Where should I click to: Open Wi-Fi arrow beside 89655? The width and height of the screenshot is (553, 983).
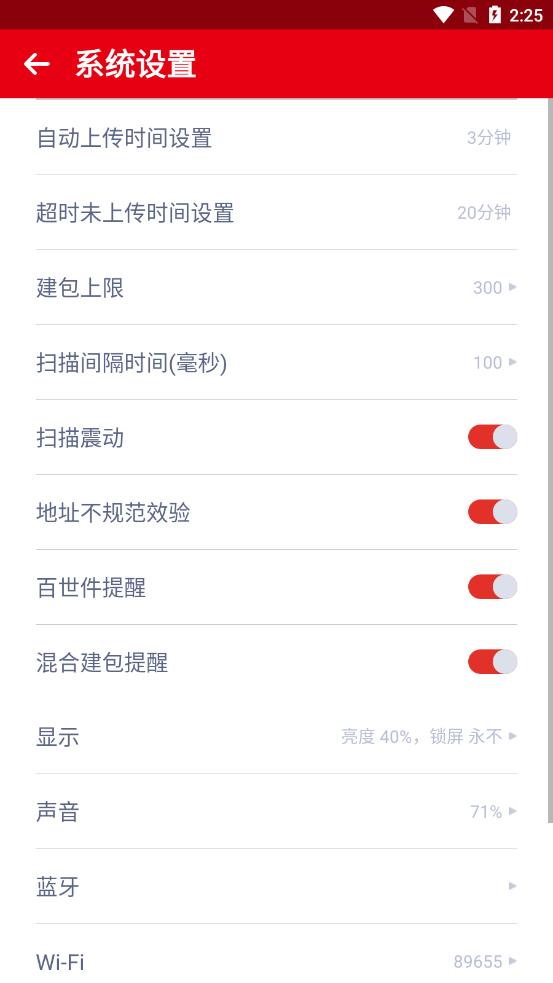513,960
